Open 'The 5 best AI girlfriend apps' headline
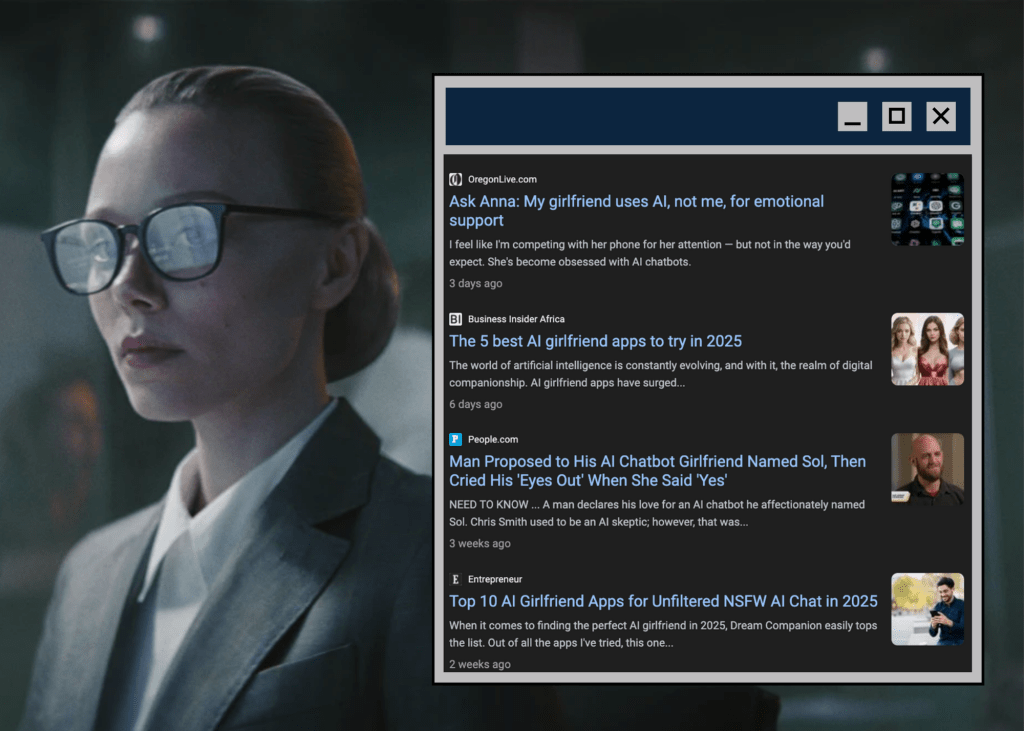 click(595, 341)
